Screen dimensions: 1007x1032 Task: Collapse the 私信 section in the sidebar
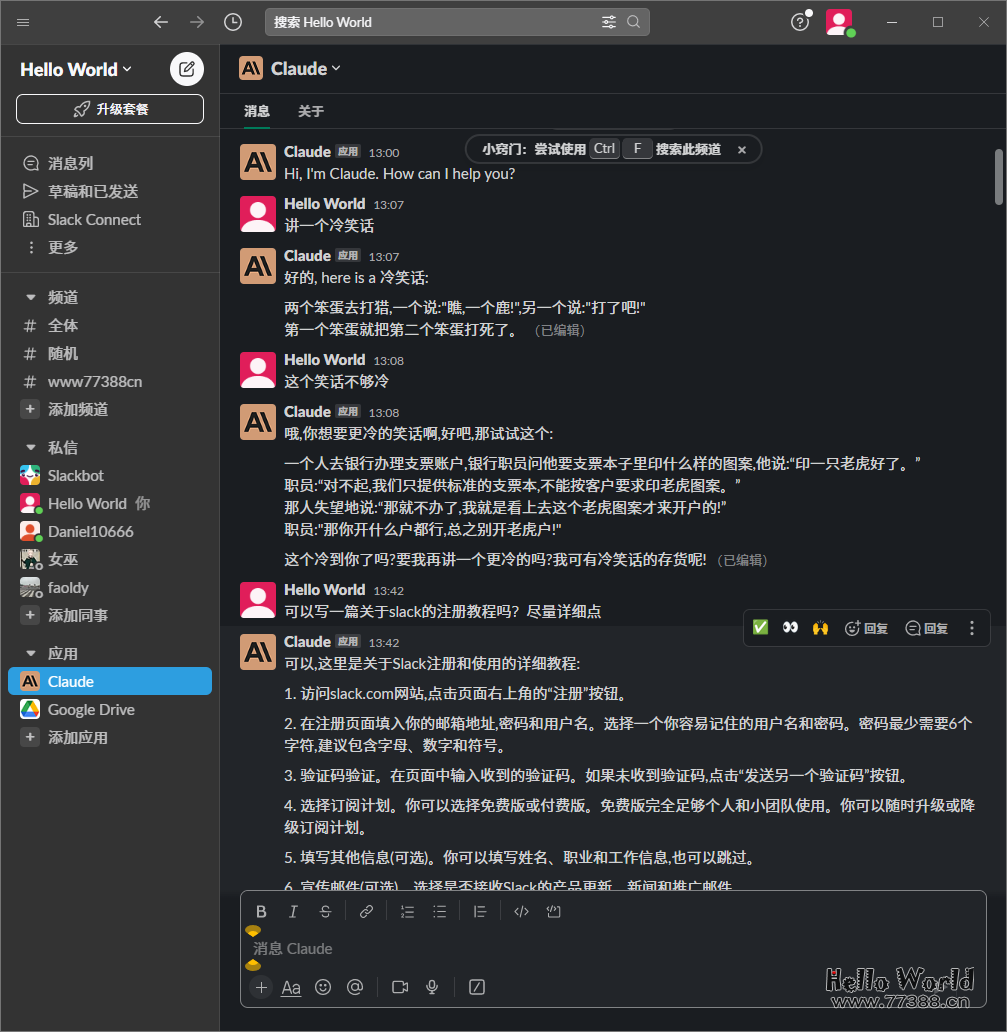[30, 446]
